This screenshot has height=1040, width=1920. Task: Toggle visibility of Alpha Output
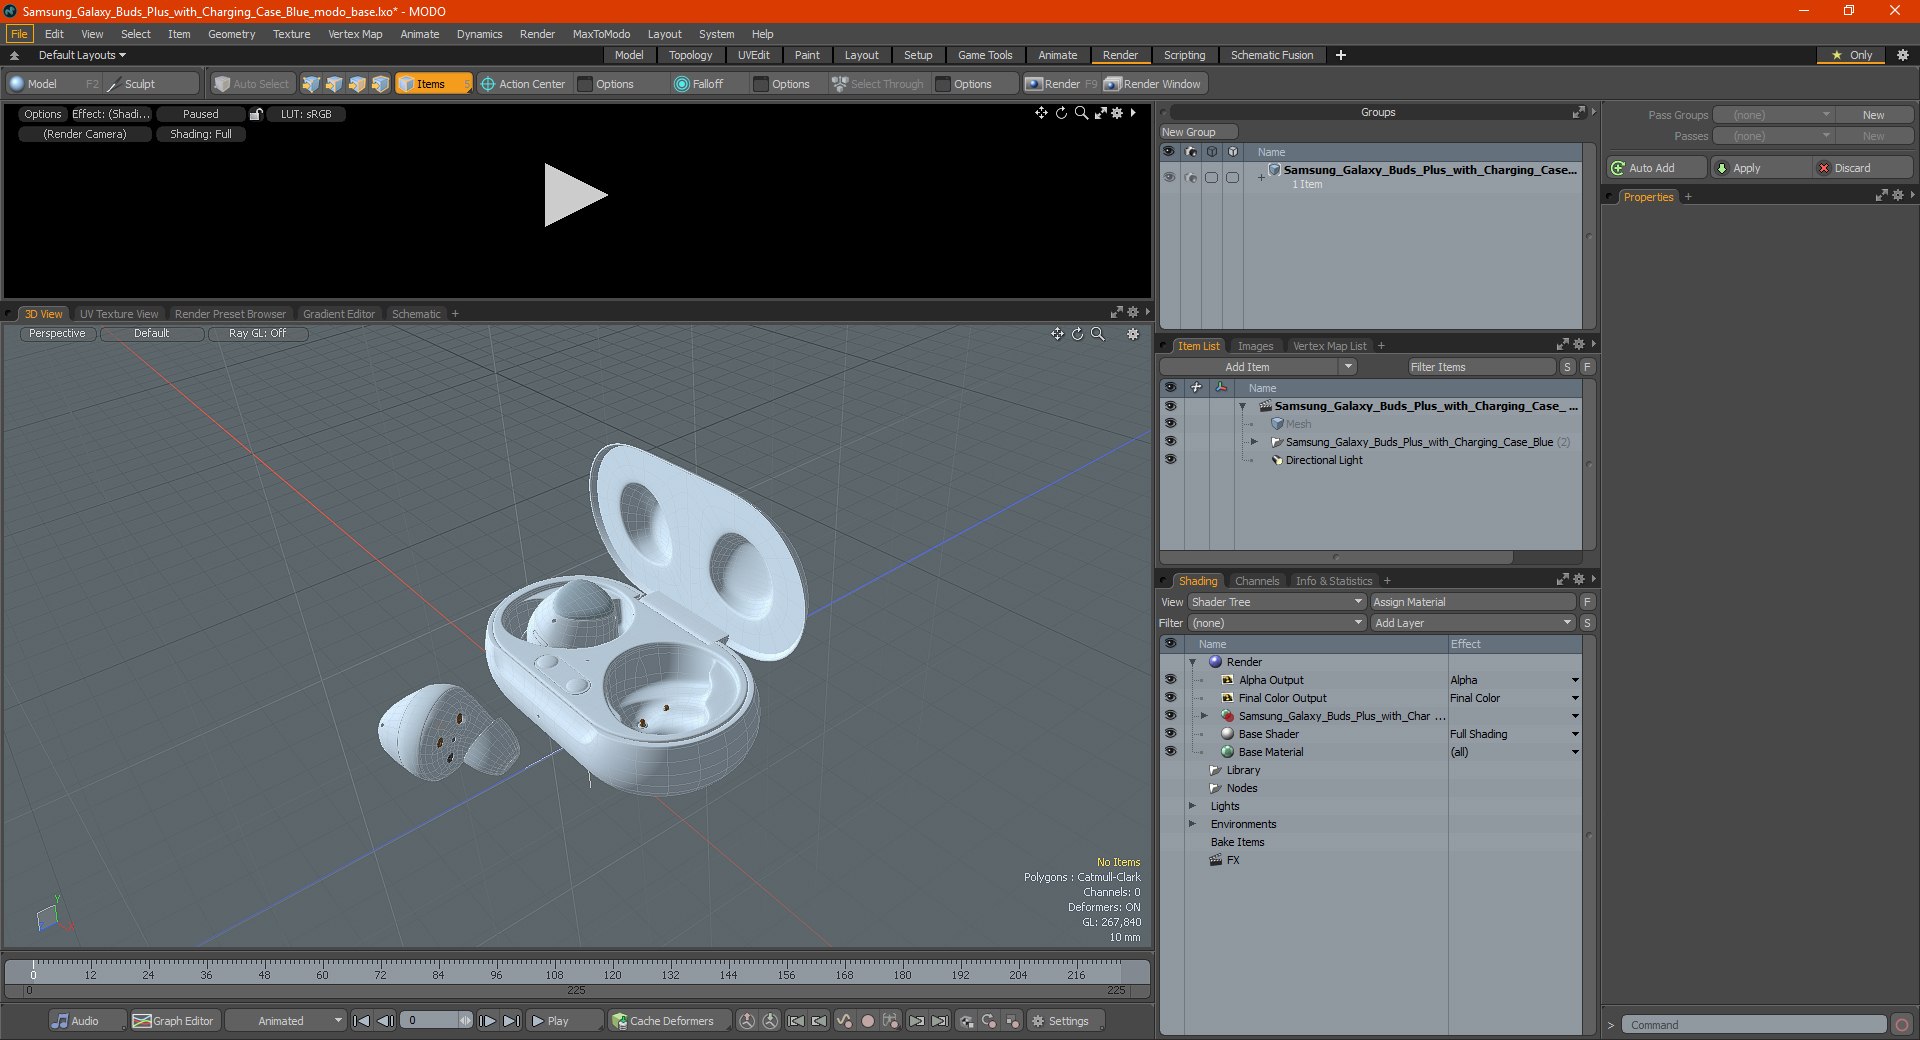(1170, 680)
